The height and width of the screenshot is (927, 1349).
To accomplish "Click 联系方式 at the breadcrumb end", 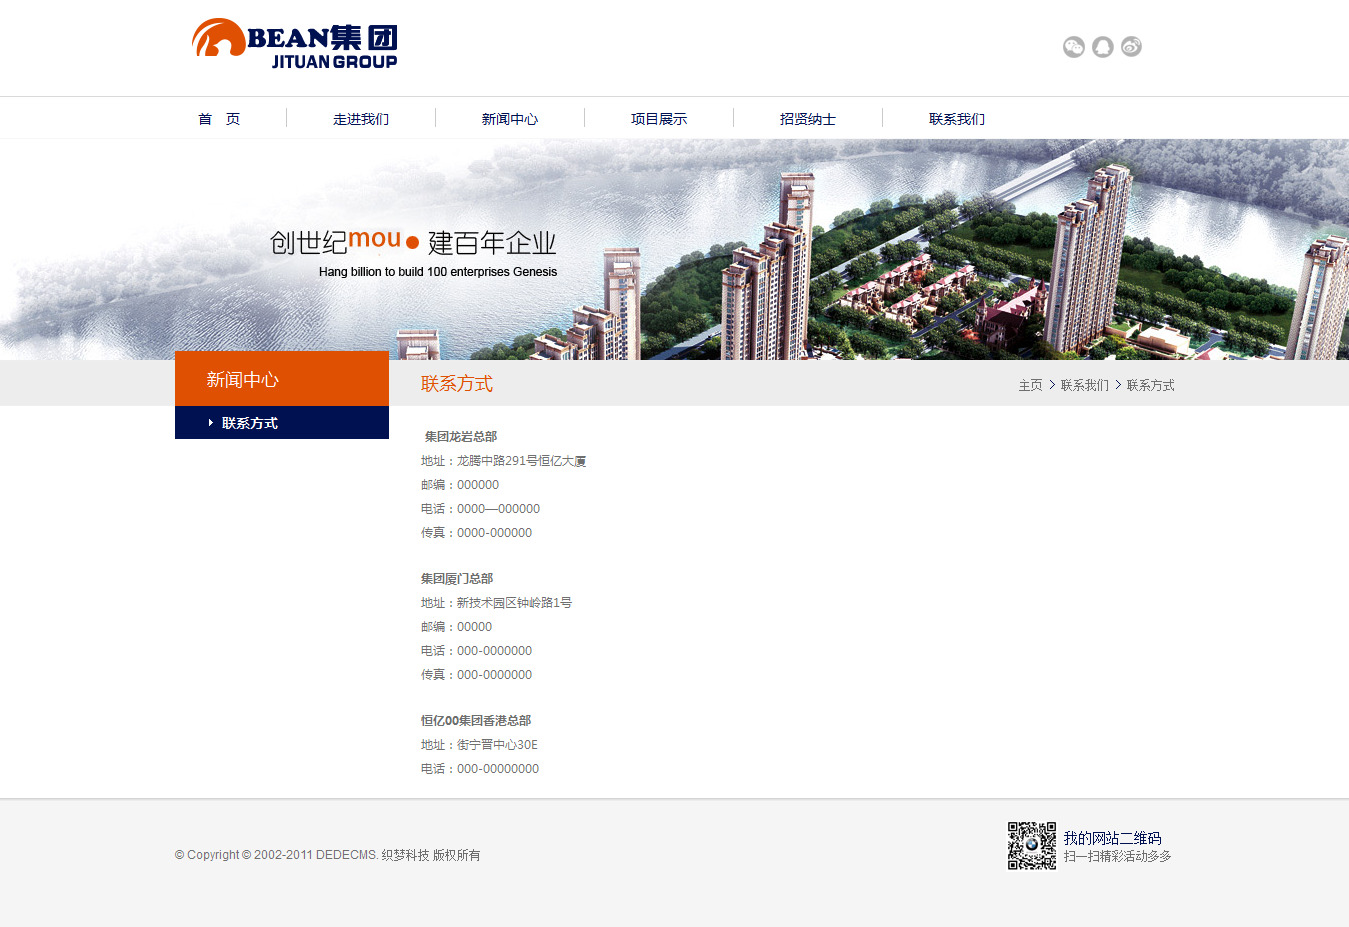I will tap(1150, 386).
